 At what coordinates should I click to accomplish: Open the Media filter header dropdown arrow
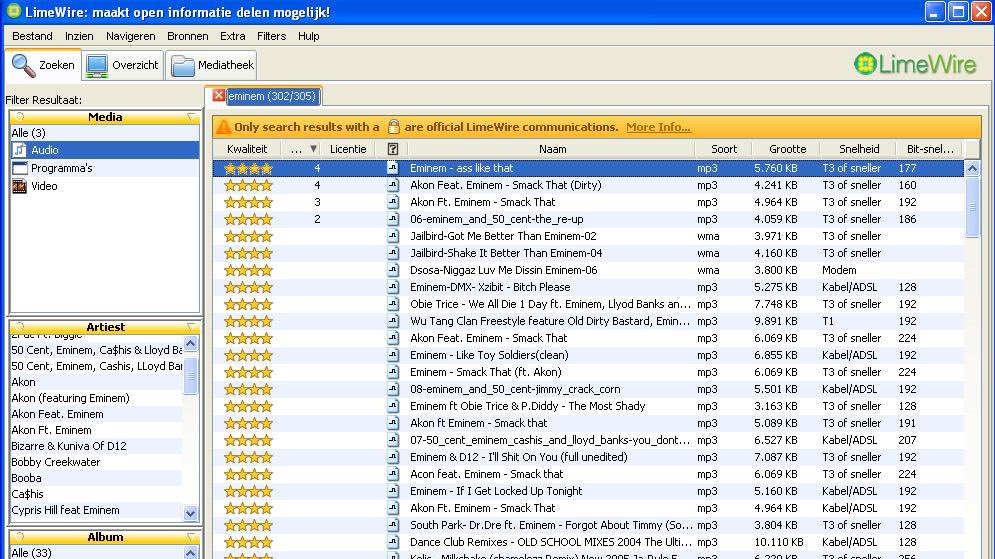pos(190,117)
